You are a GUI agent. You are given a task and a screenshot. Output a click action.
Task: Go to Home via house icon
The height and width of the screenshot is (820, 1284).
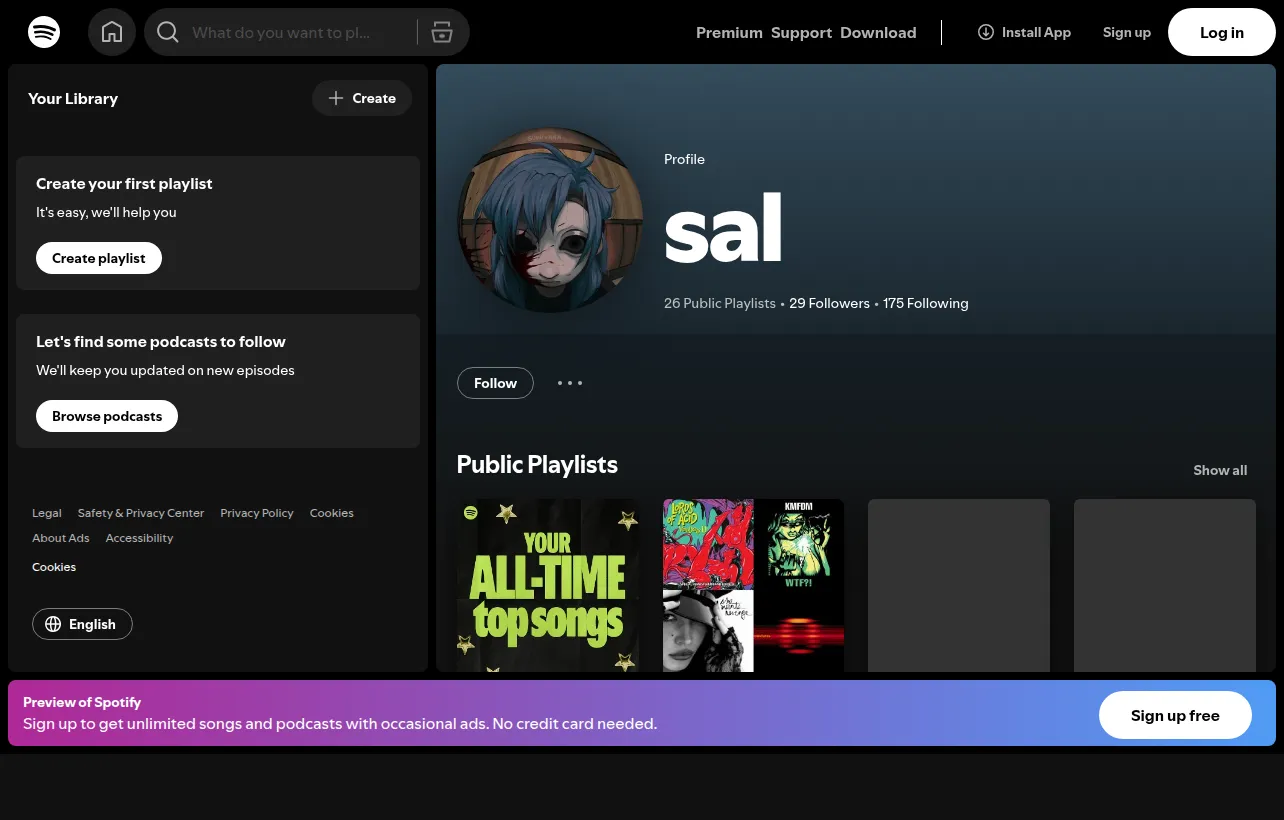112,32
